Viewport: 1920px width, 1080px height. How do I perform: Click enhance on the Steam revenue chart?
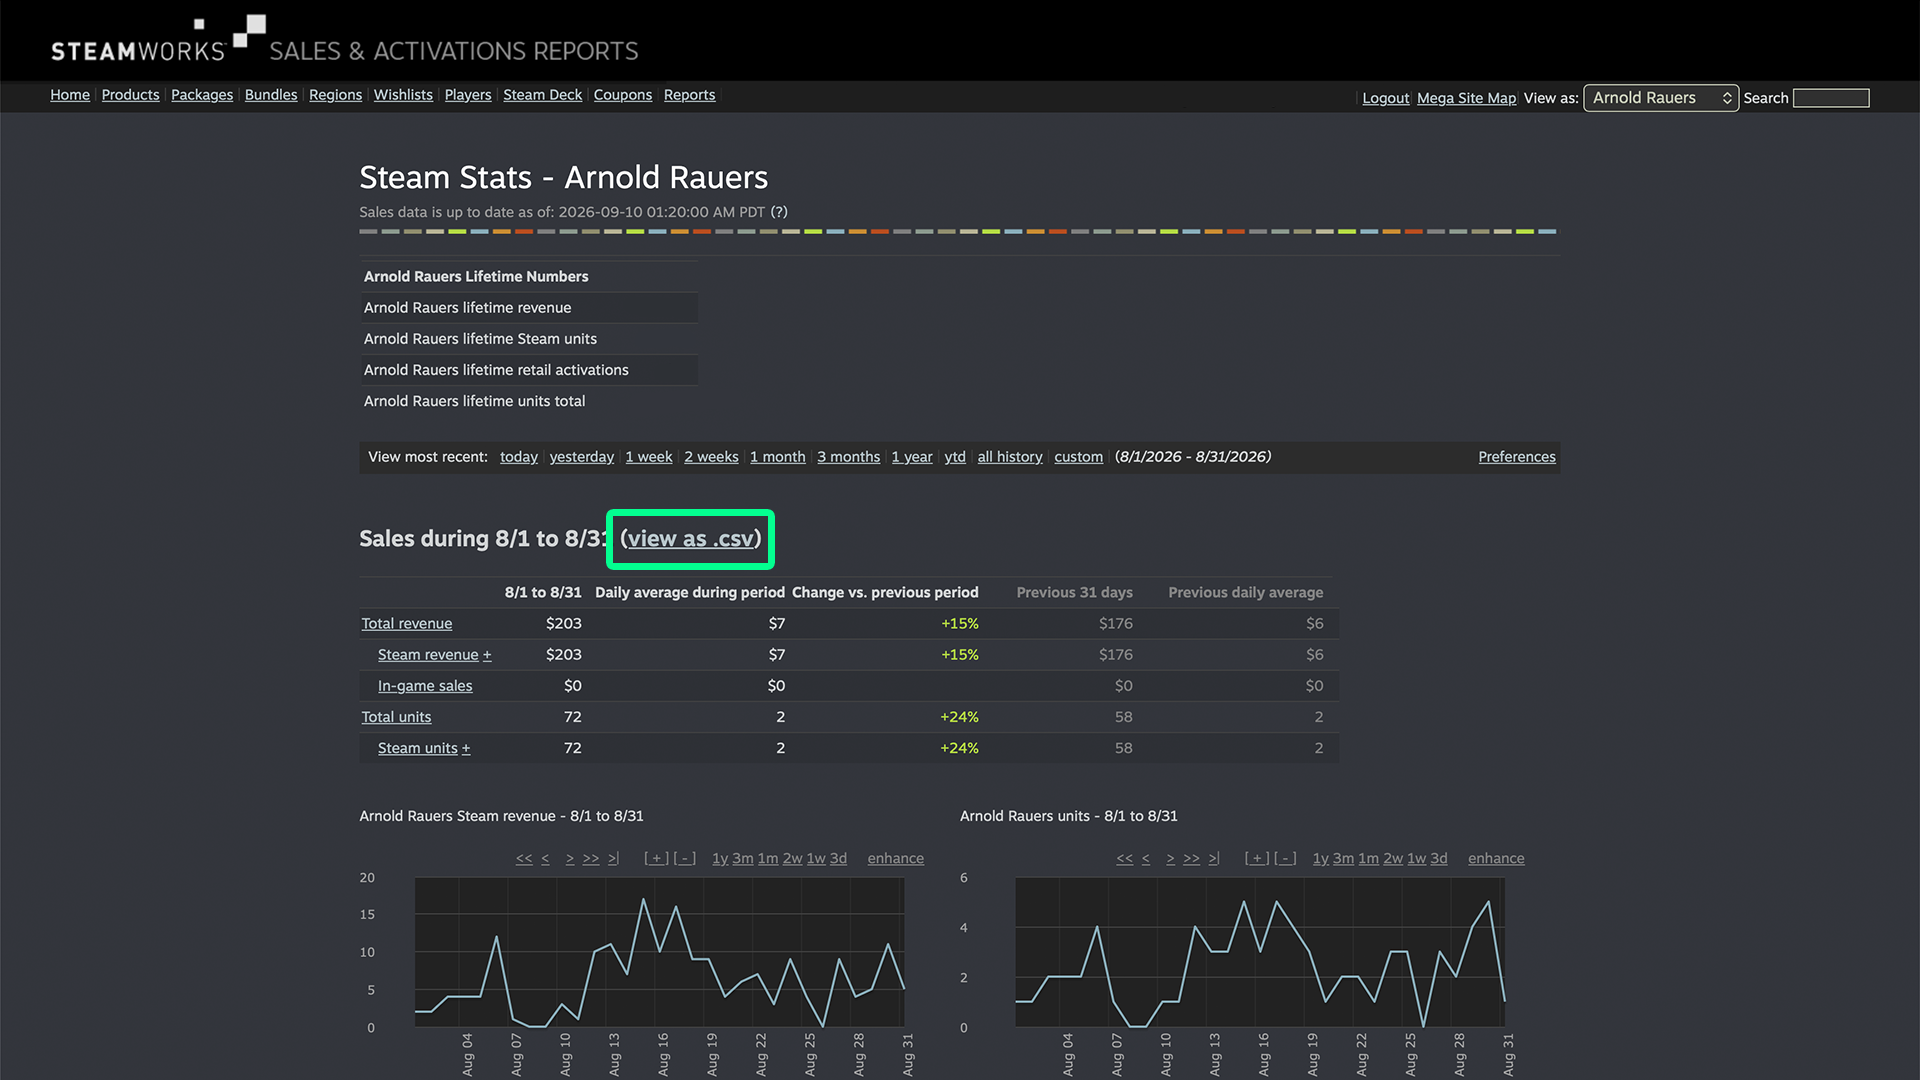coord(896,859)
